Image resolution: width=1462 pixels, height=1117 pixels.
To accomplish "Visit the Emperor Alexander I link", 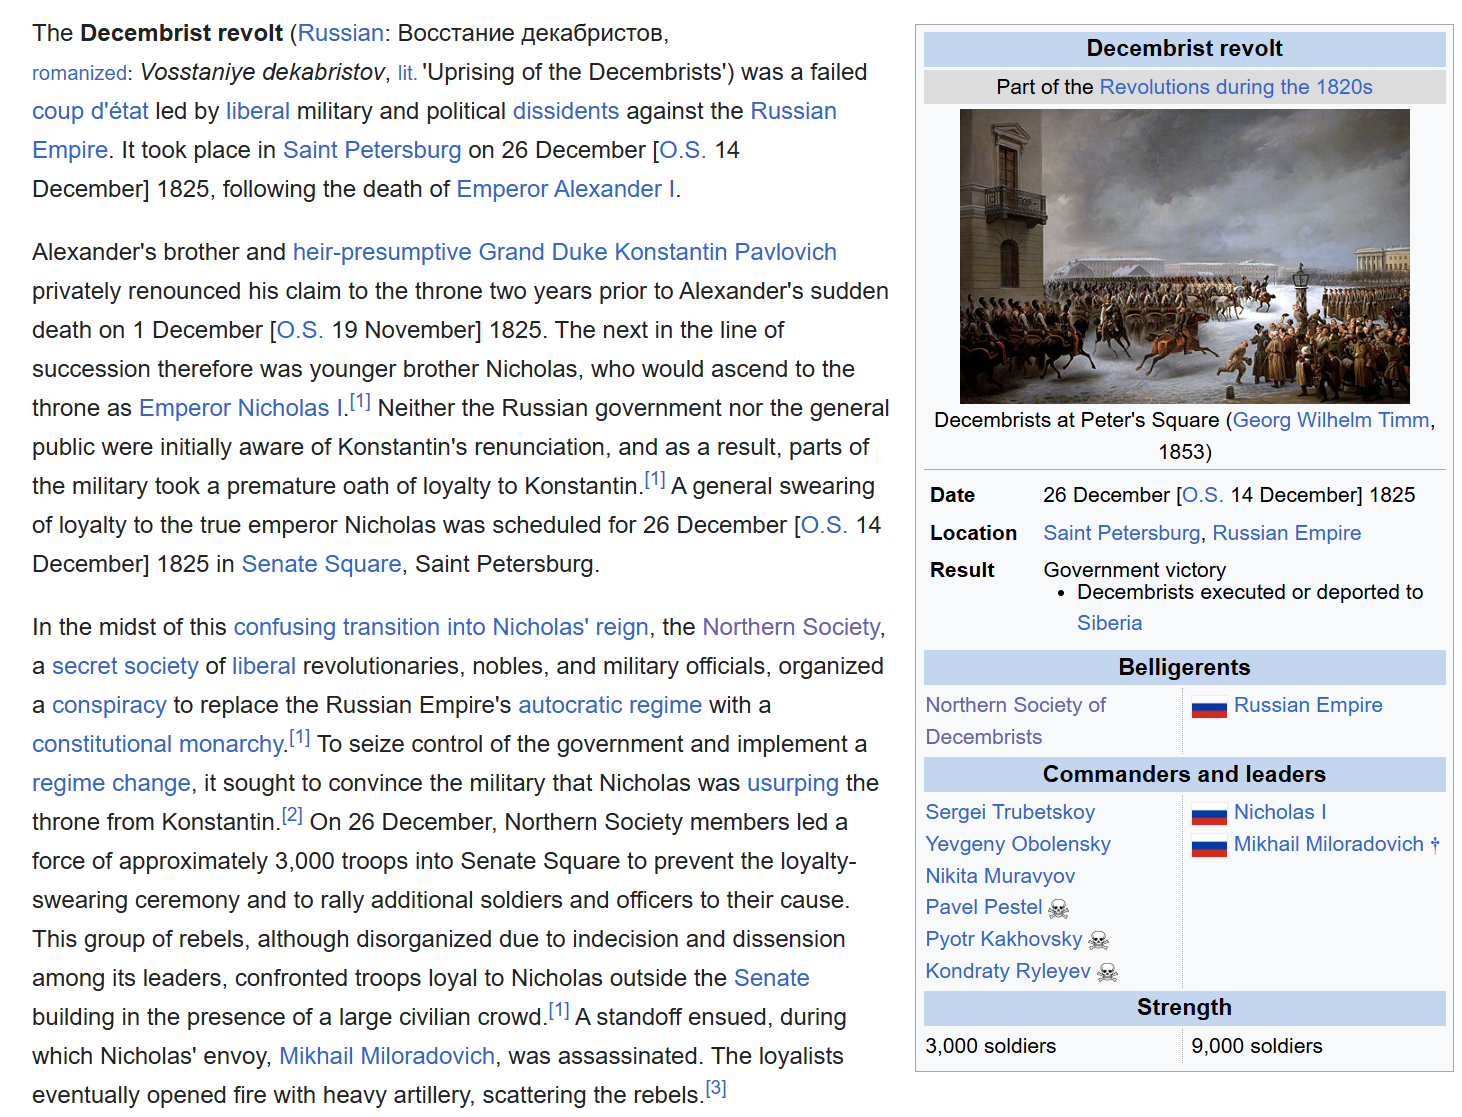I will pyautogui.click(x=566, y=189).
